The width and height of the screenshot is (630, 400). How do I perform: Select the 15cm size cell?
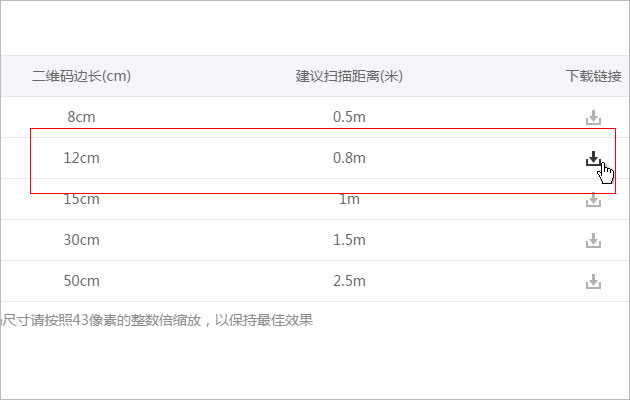[x=82, y=199]
